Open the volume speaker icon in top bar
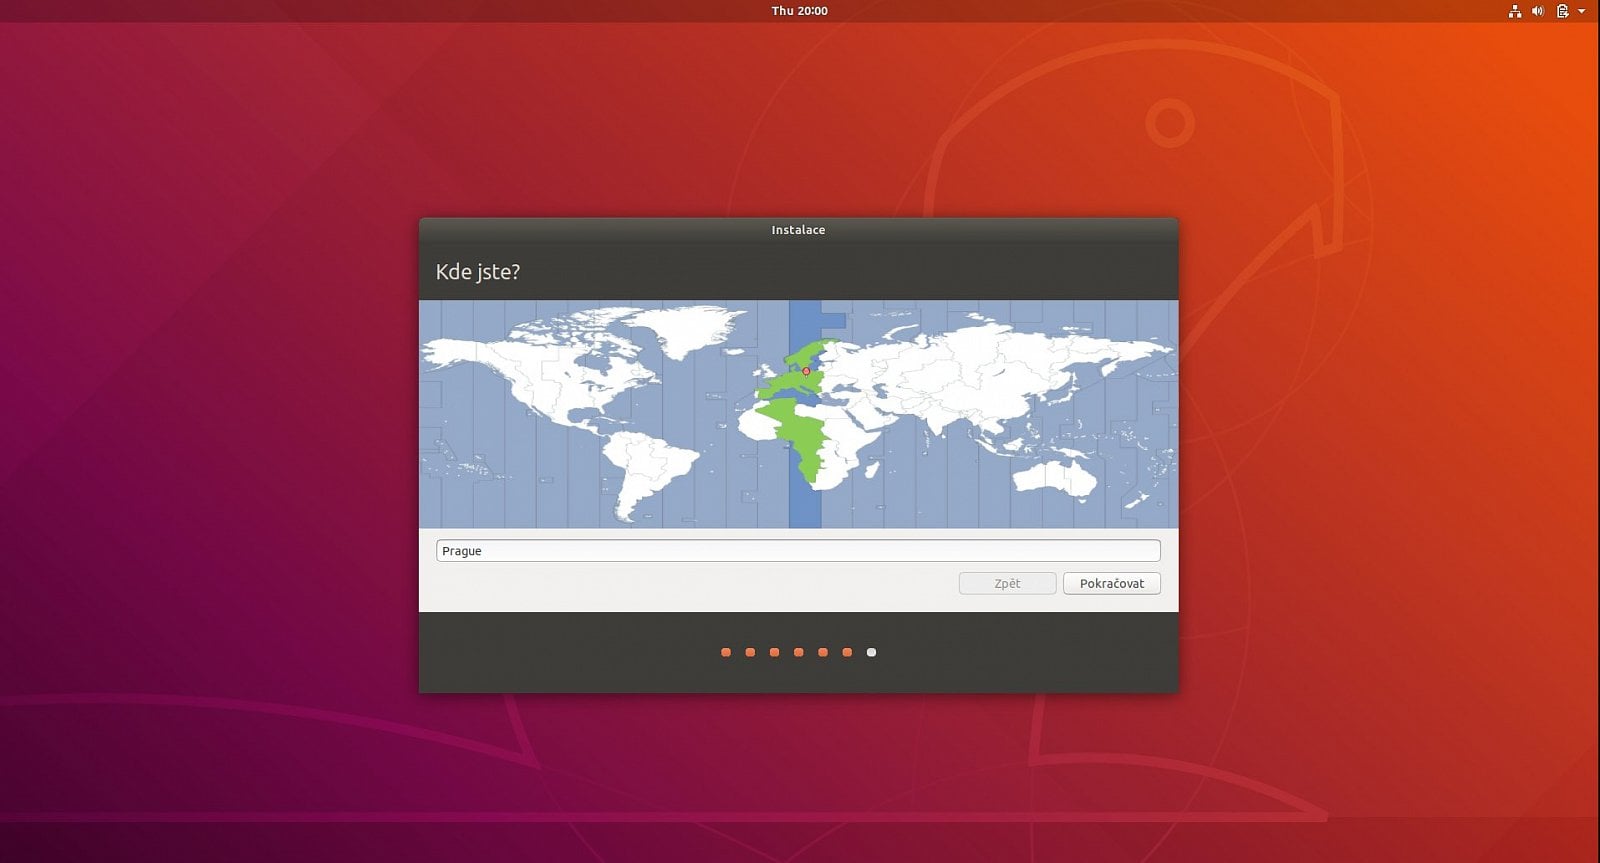The width and height of the screenshot is (1600, 863). point(1538,11)
